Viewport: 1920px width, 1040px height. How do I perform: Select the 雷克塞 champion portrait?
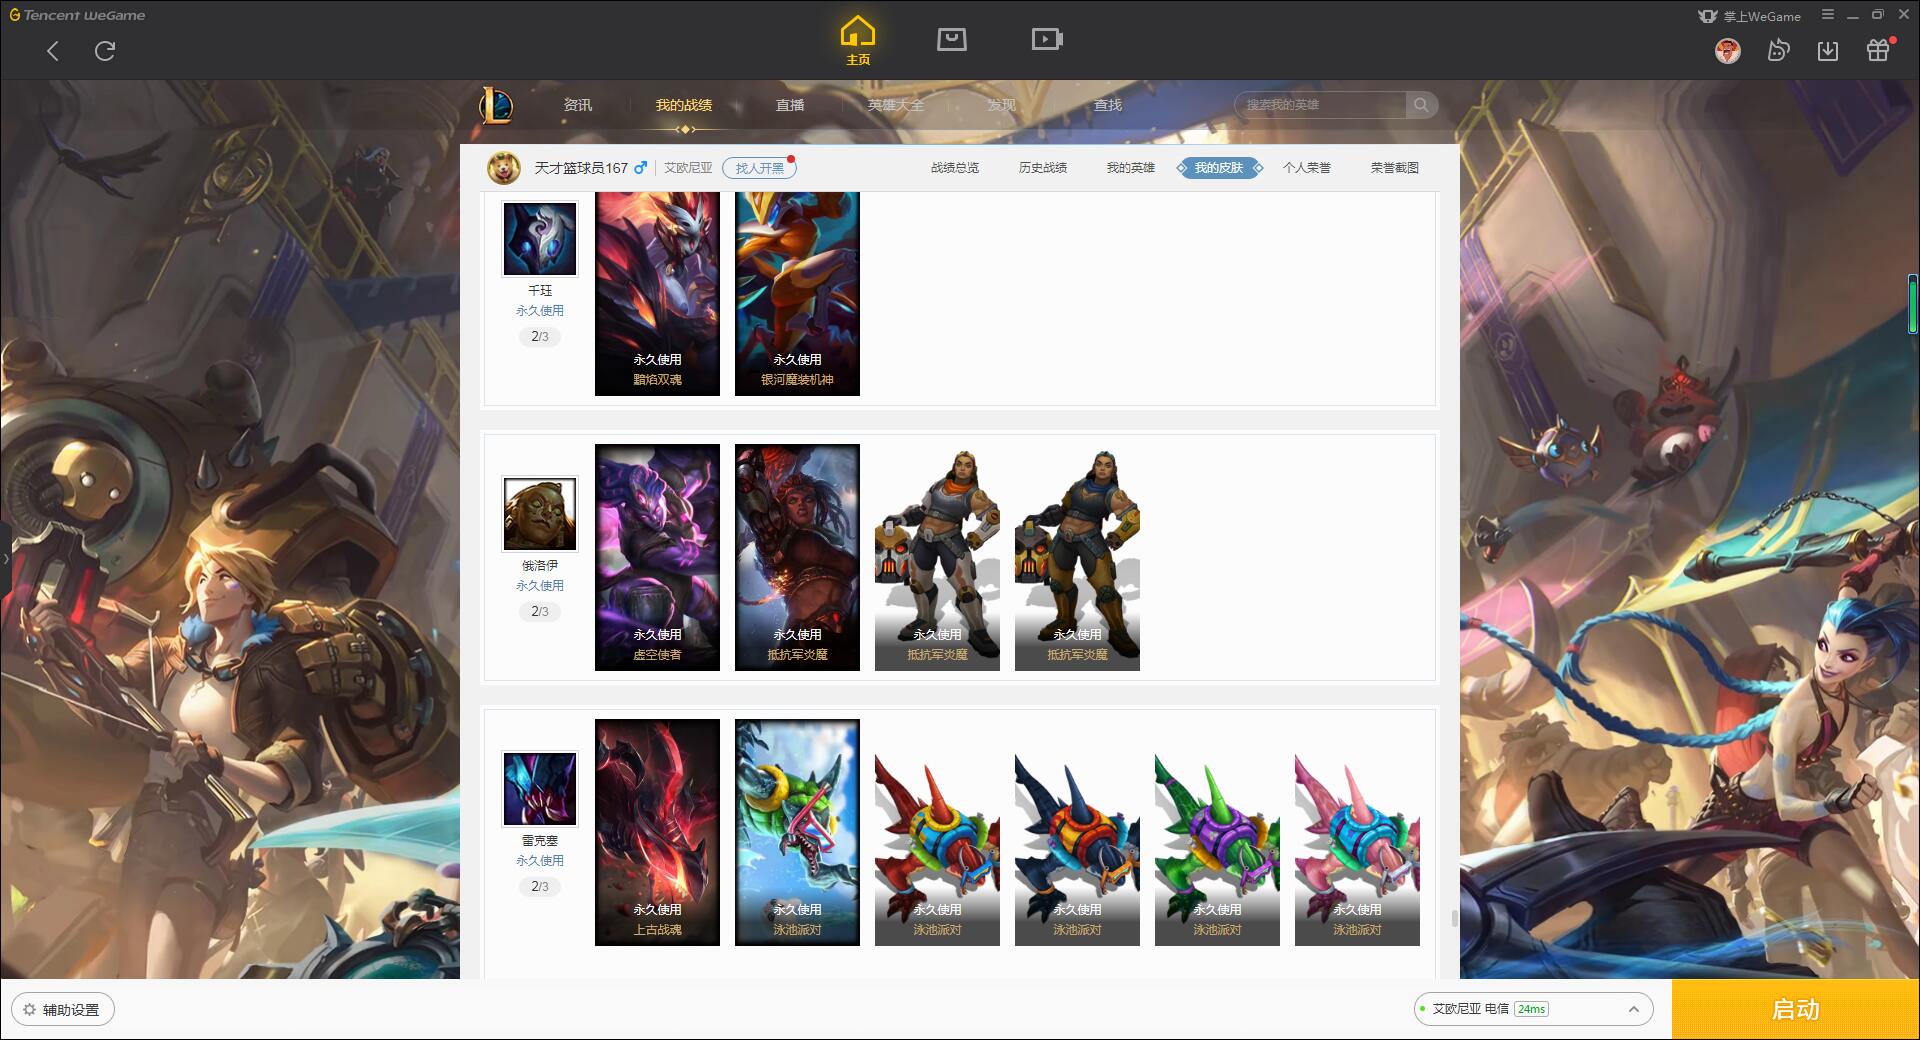(x=540, y=789)
